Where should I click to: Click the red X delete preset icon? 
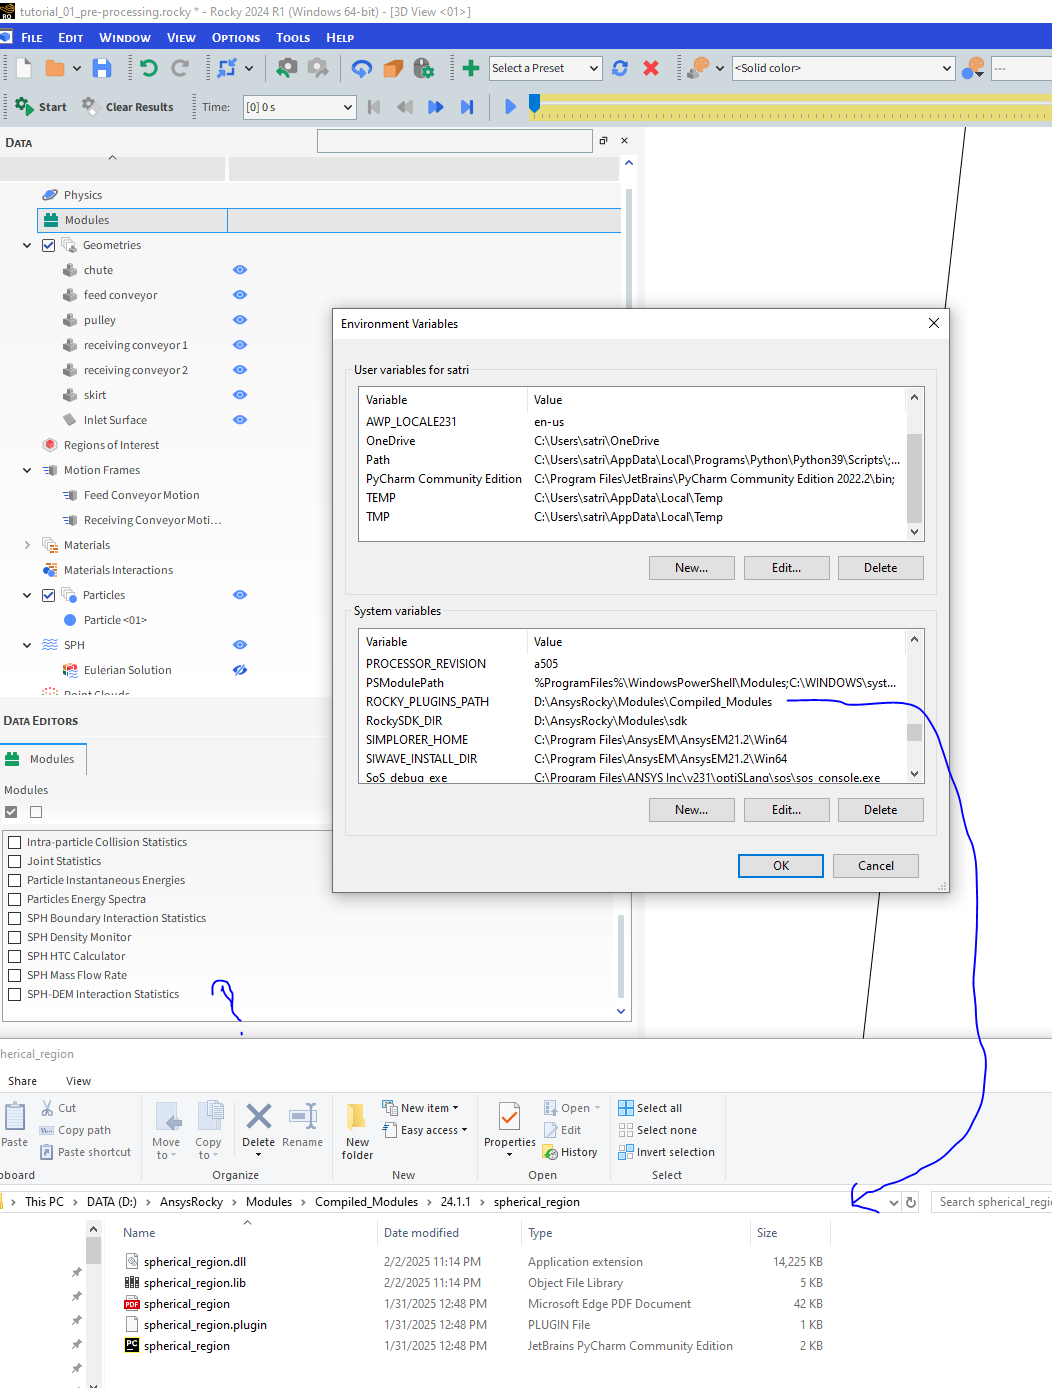(651, 68)
